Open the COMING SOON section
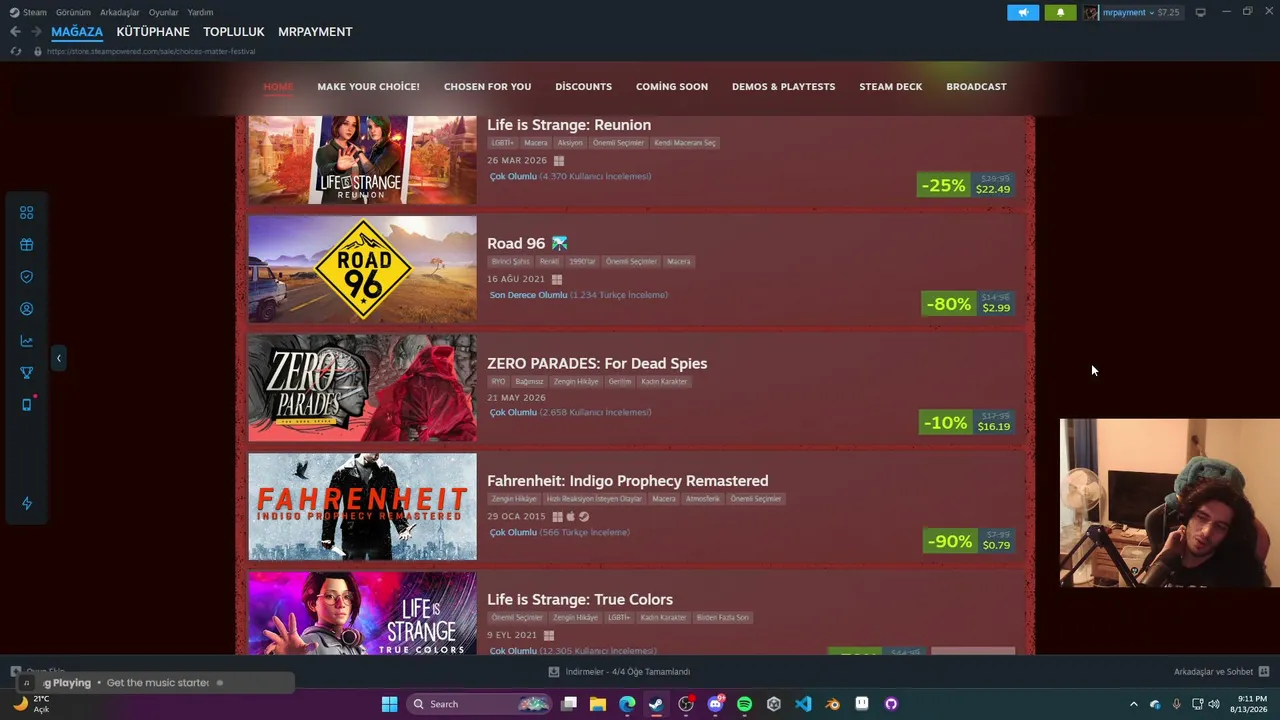Screen dimensions: 1280x720 (x=672, y=86)
